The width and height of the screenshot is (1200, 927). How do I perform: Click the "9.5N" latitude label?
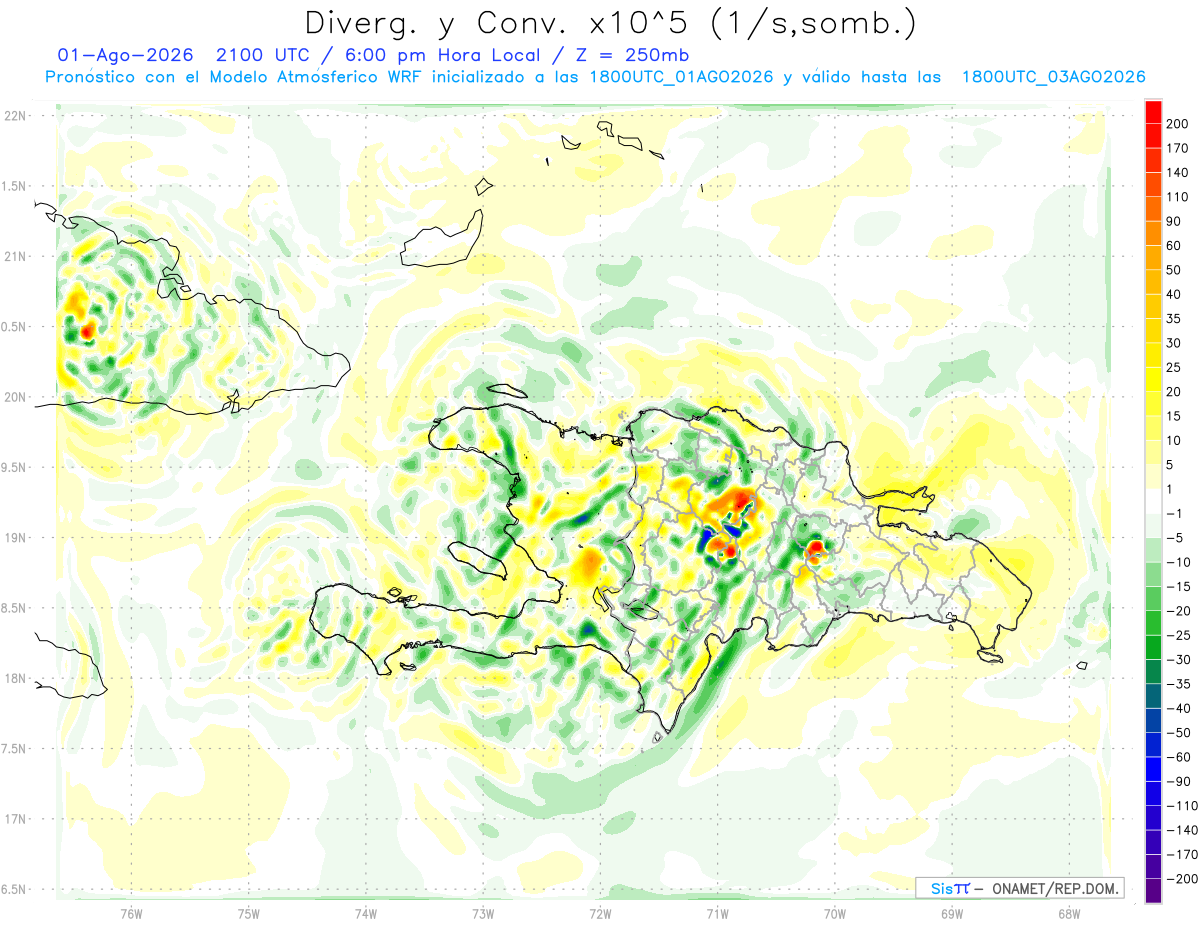[15, 467]
